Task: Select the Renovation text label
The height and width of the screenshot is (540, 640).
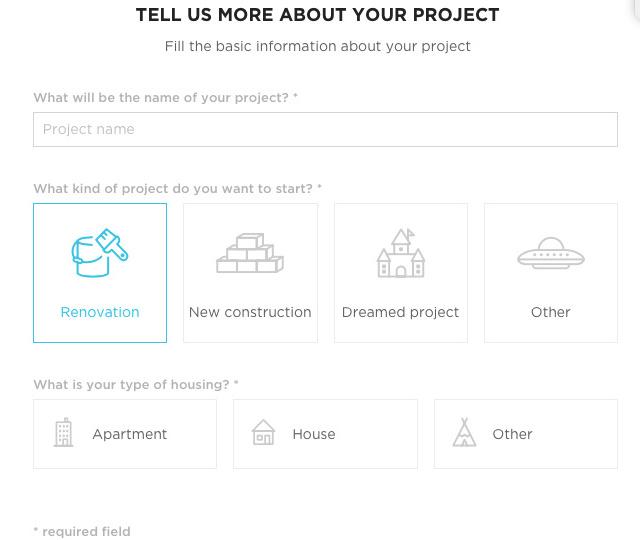Action: tap(100, 312)
